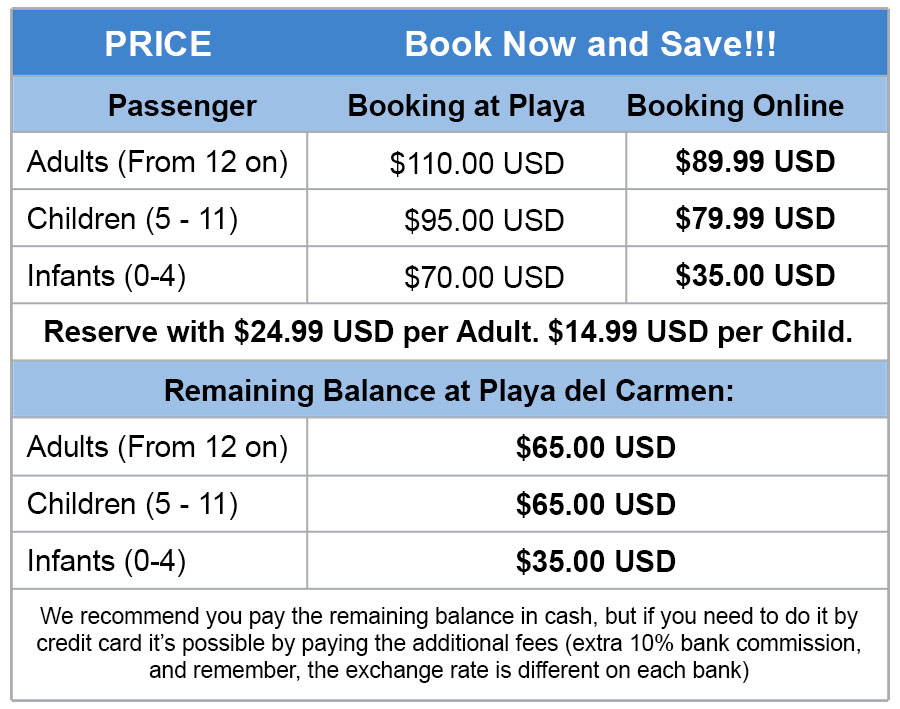Select 'Infants (0-4)' under Remaining Balance
The image size is (900, 709).
click(107, 561)
